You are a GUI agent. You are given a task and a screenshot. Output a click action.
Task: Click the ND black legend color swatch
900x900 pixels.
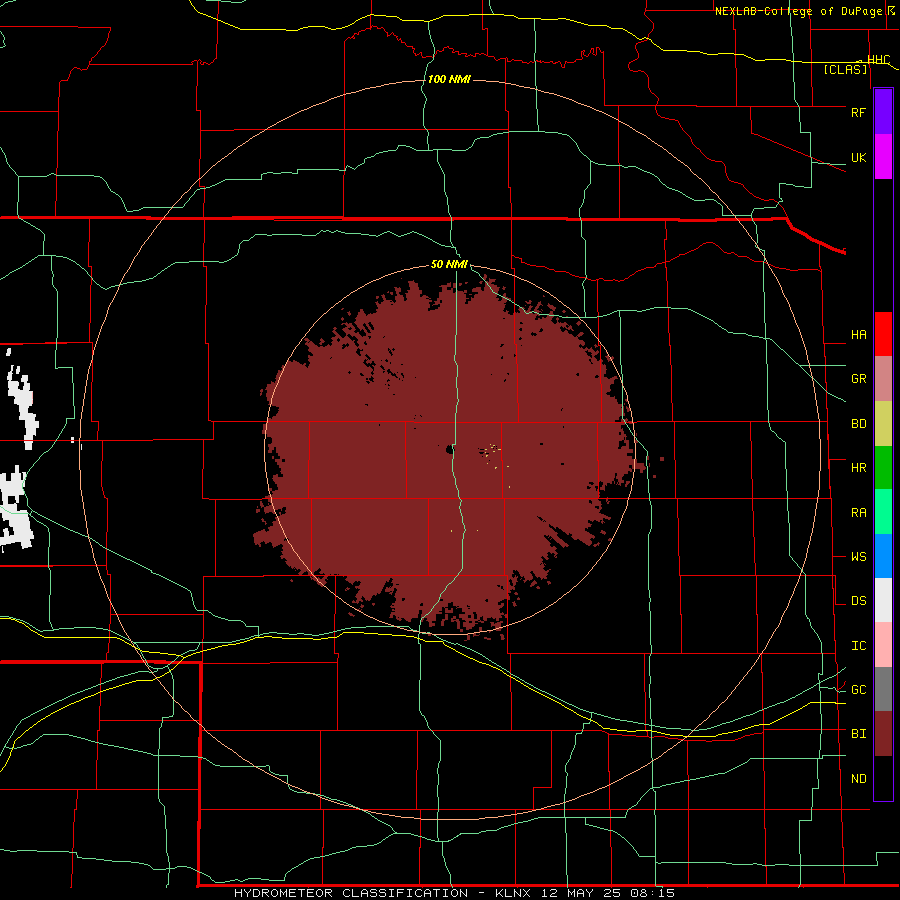(883, 778)
